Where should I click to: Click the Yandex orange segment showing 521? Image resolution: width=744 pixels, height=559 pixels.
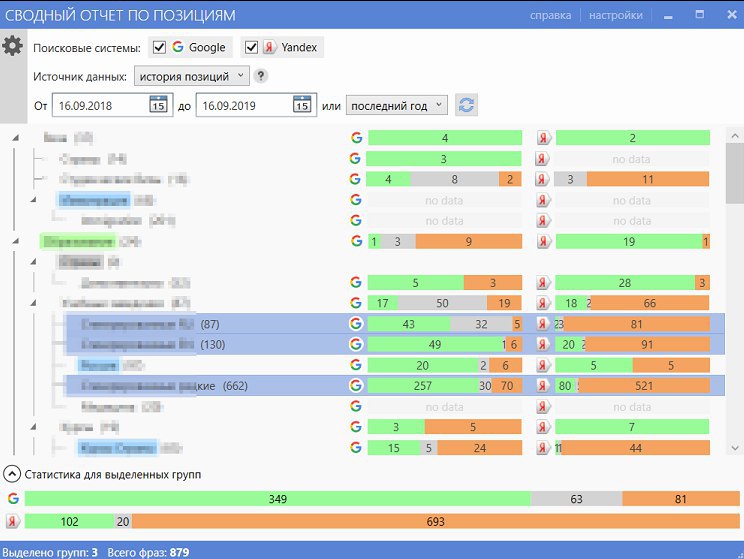tap(644, 386)
